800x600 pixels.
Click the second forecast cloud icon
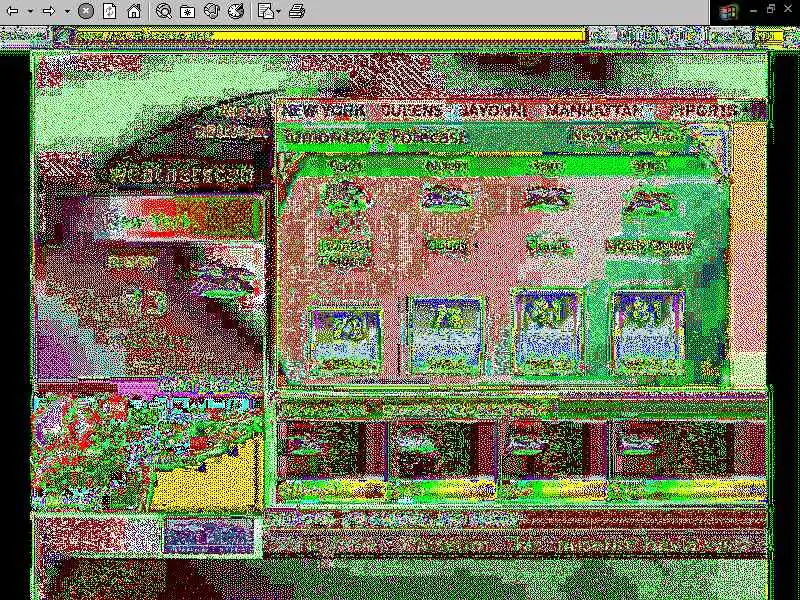tap(446, 199)
